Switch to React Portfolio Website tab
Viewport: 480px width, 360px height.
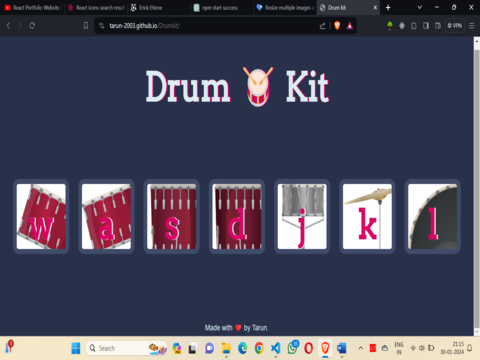[x=32, y=8]
